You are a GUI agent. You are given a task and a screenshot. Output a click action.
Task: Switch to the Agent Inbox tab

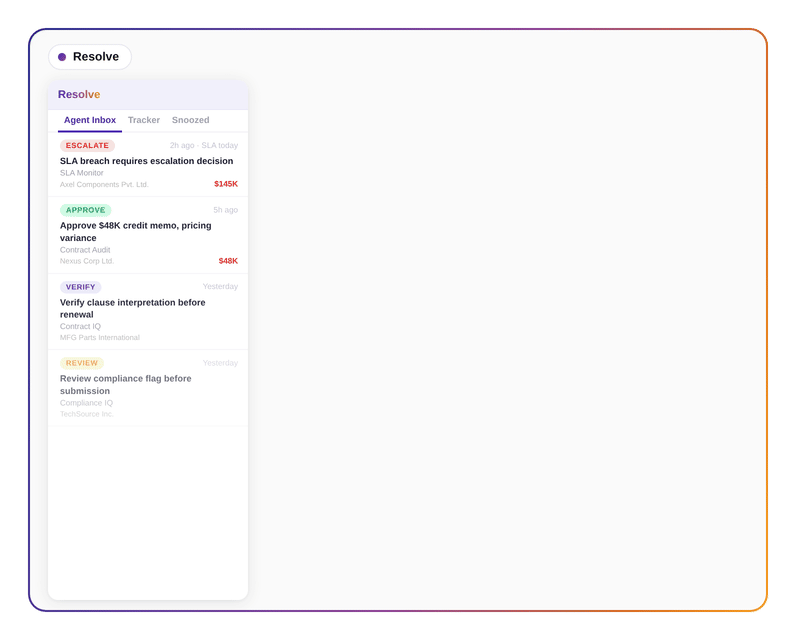tap(90, 120)
